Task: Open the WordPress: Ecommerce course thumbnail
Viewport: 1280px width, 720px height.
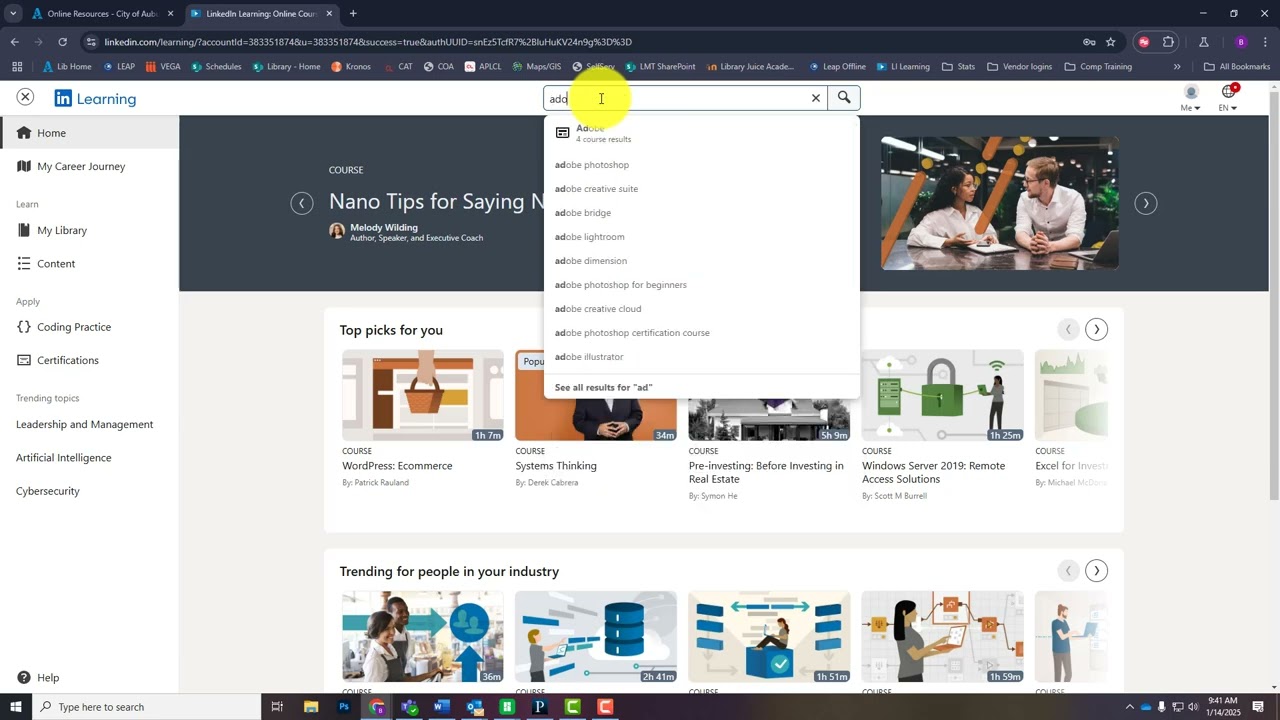Action: tap(423, 395)
